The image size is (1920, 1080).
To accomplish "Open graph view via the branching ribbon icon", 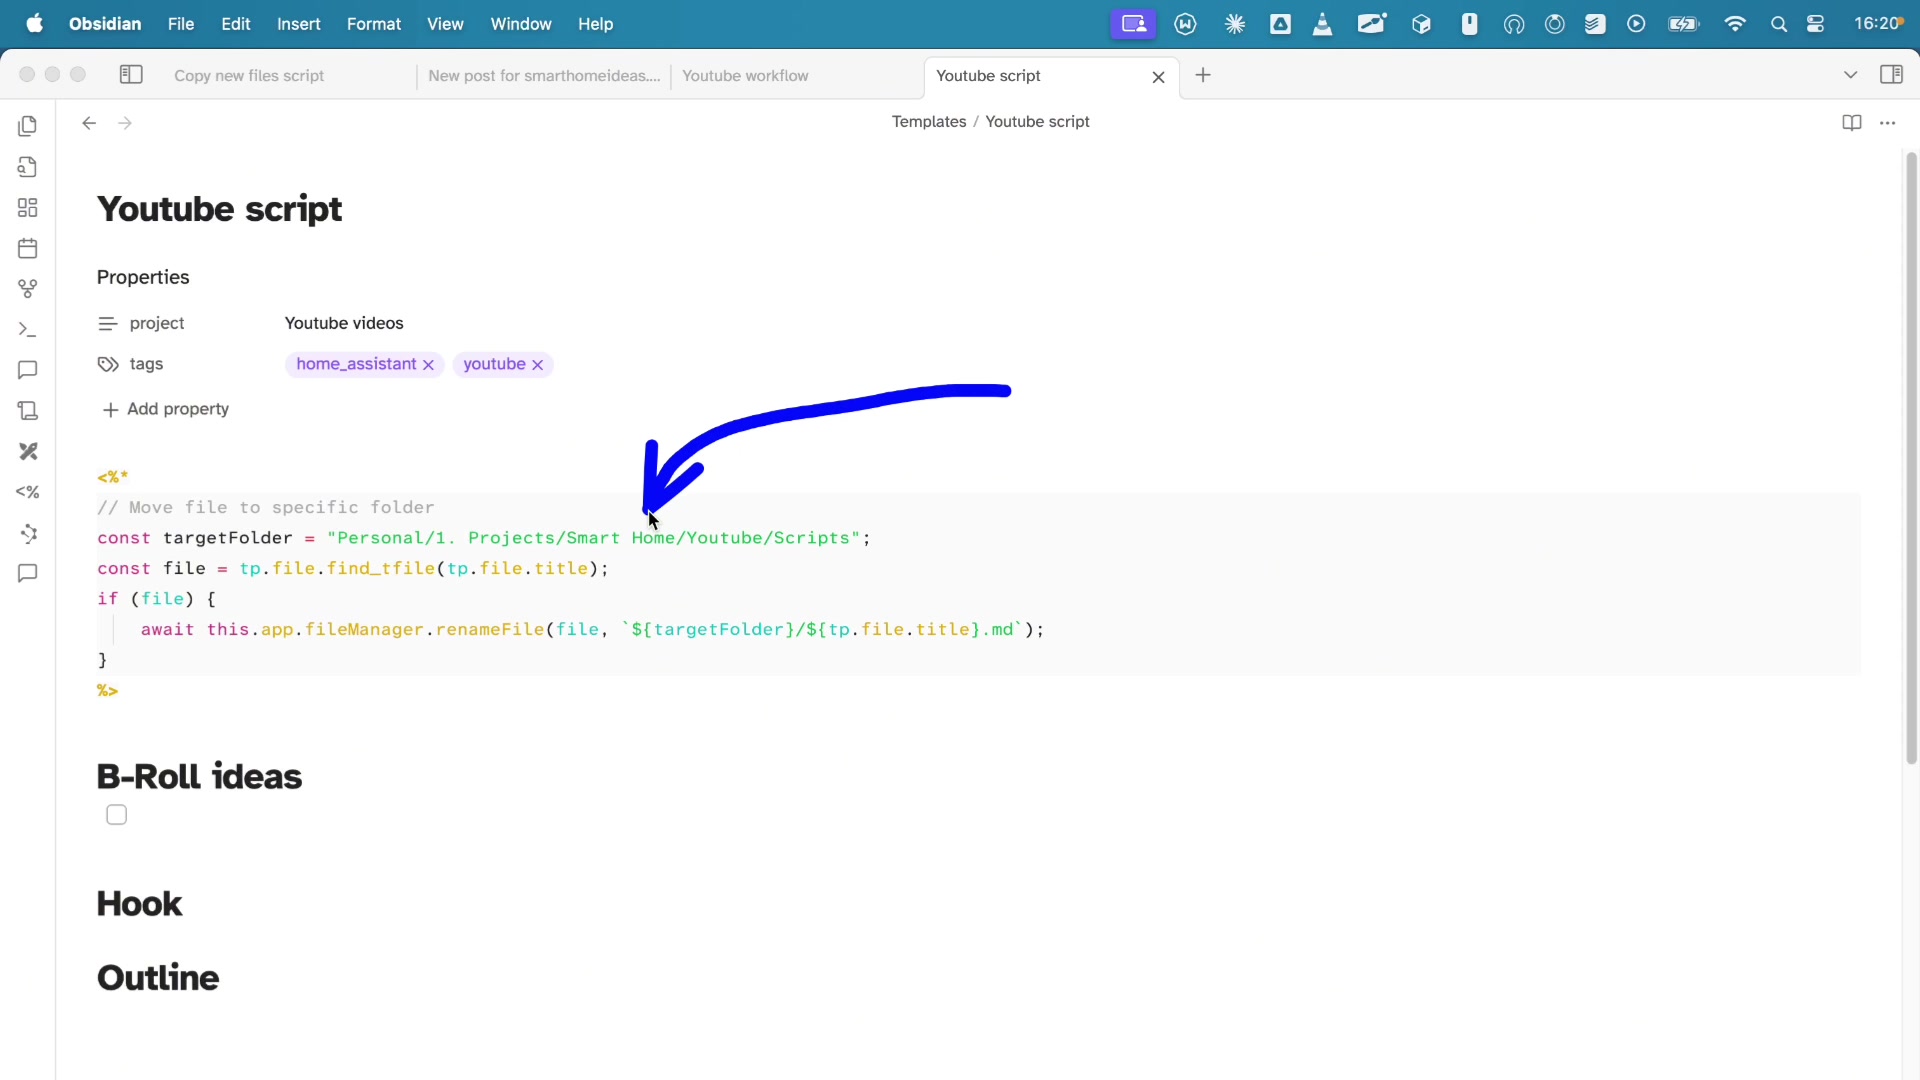I will coord(27,289).
